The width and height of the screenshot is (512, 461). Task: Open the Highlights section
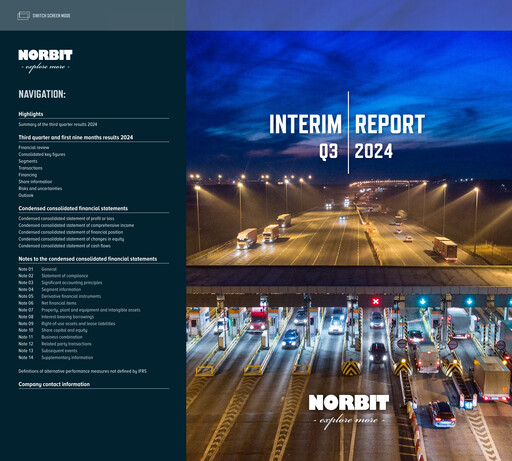[31, 114]
